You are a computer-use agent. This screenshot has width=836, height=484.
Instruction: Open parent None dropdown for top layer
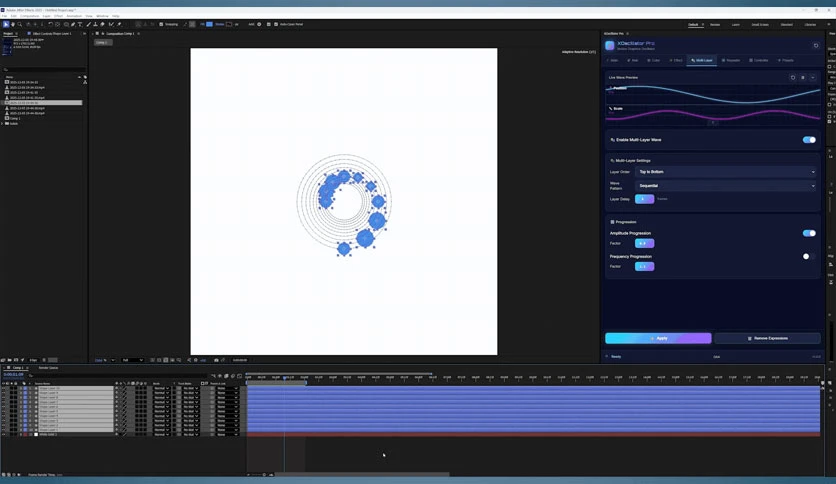click(227, 389)
